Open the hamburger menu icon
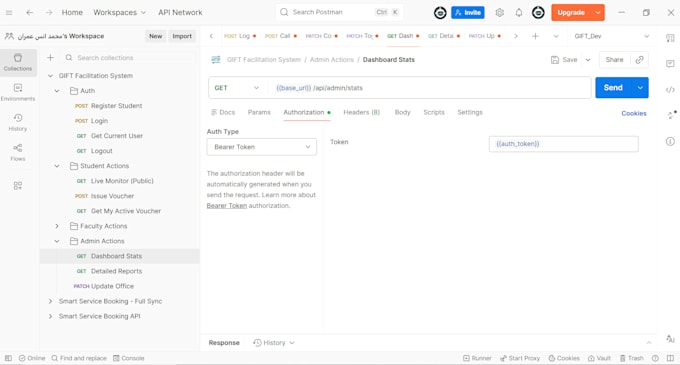Viewport: 680px width, 365px height. pyautogui.click(x=9, y=13)
